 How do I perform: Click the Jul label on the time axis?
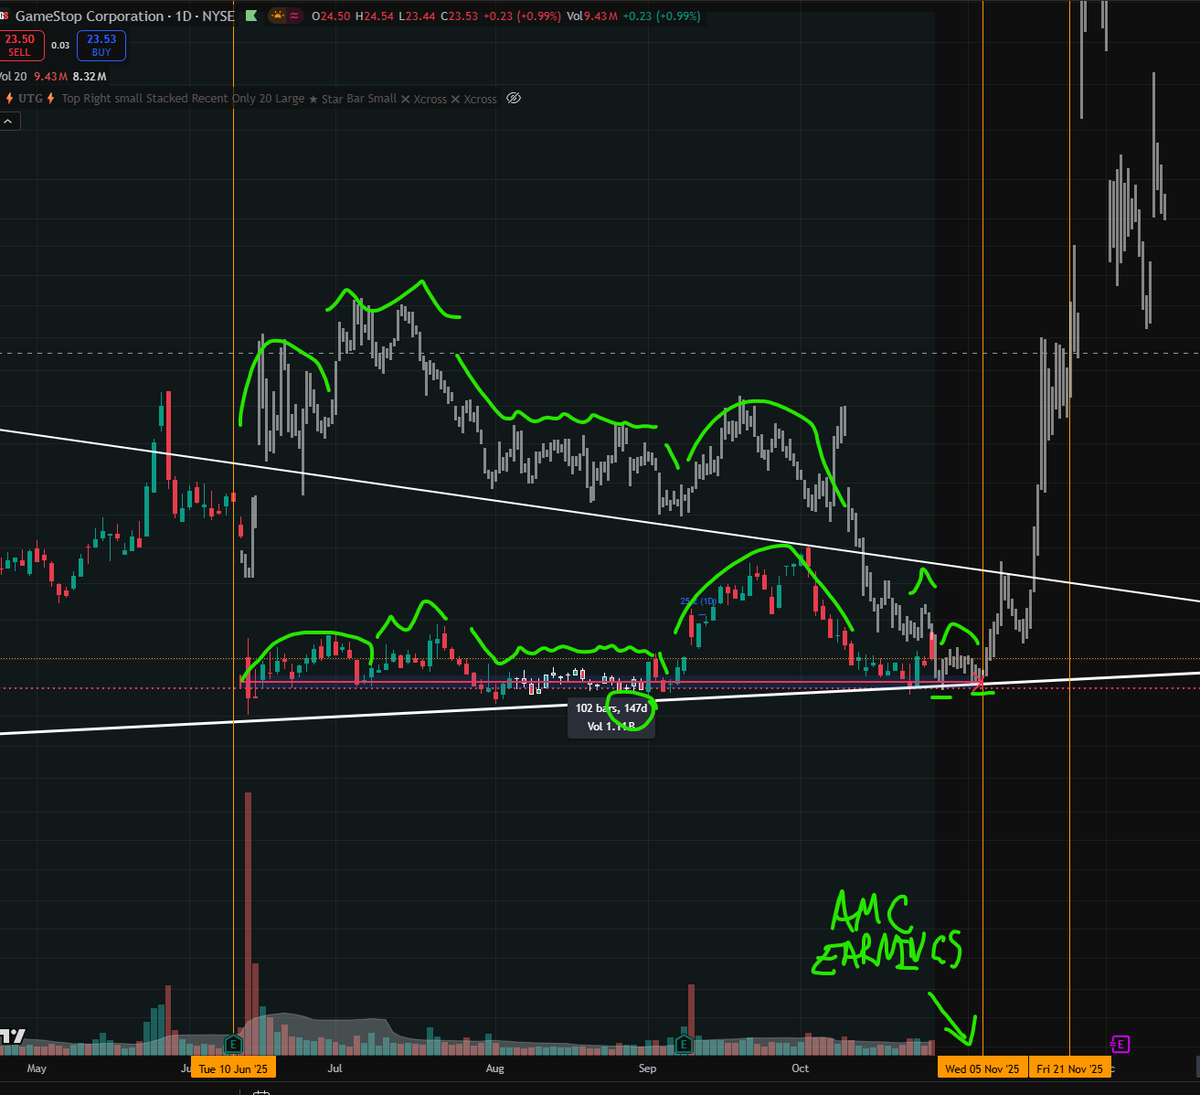(x=335, y=1069)
